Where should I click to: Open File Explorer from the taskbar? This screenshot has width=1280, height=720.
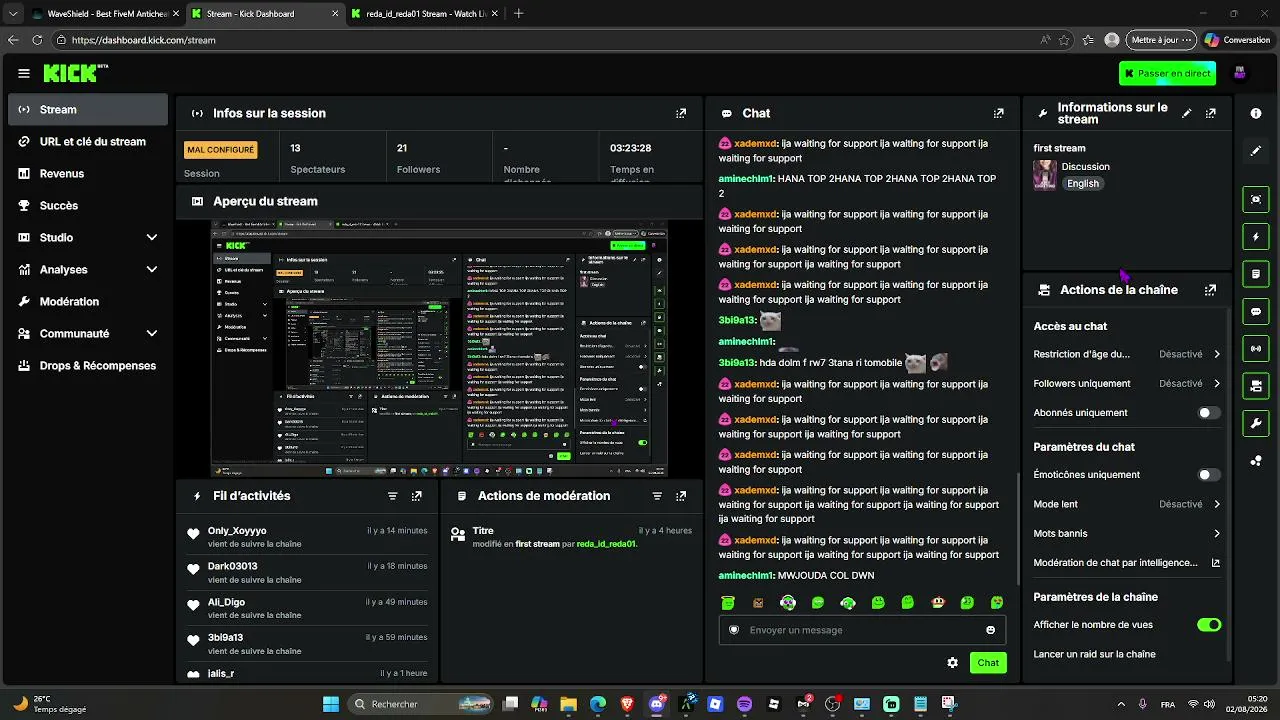tap(568, 704)
